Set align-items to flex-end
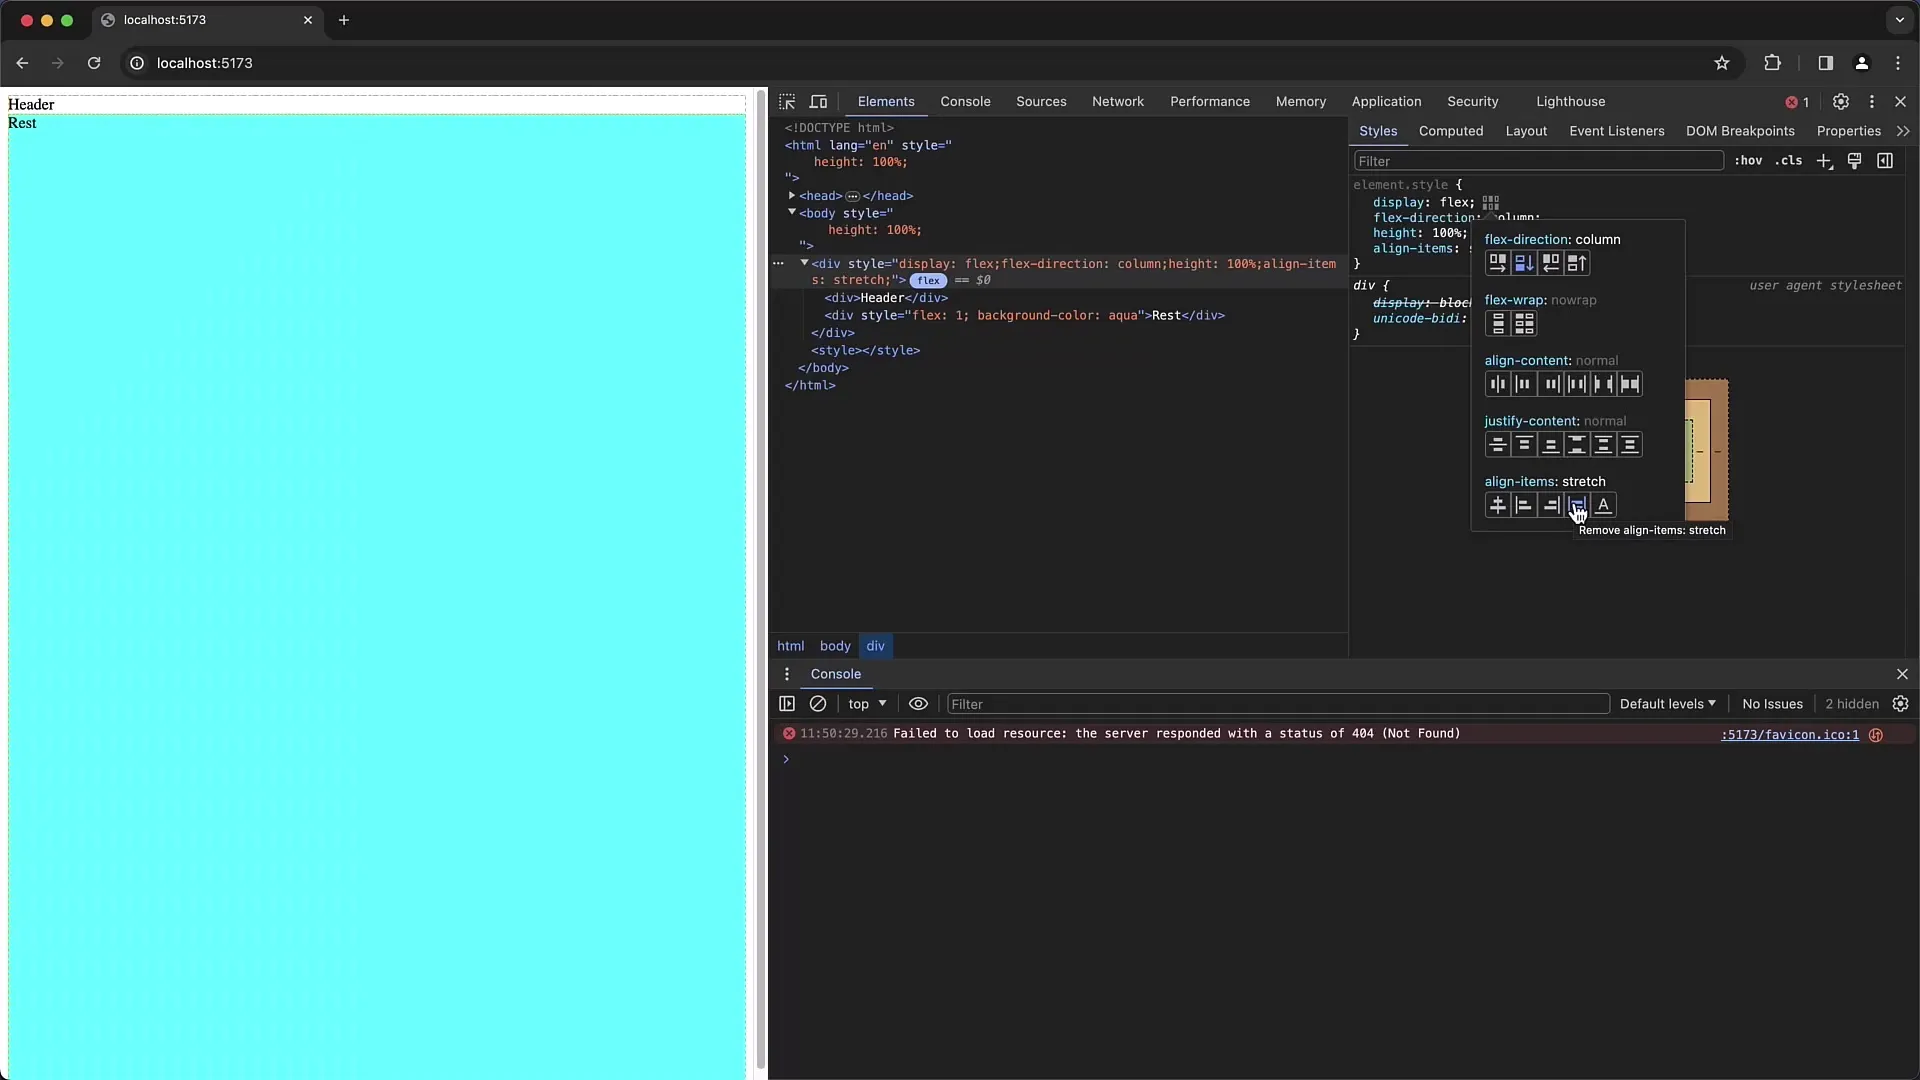Screen dimensions: 1920x1080 [1550, 505]
